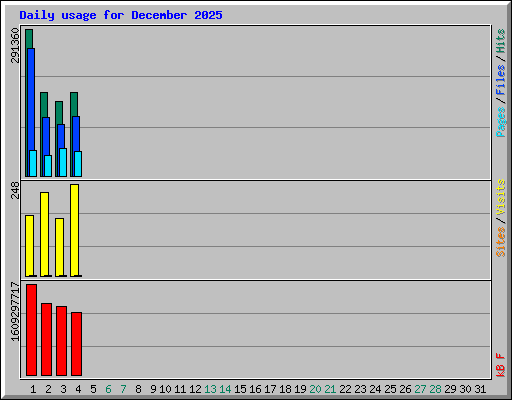Click the 248 visits axis value

click(x=15, y=190)
